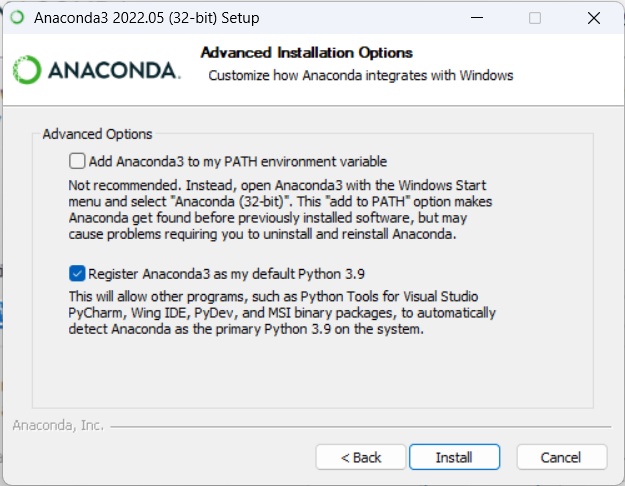Click the description starting 'This will allow other programs'
Screen dimensions: 625x486
[282, 313]
